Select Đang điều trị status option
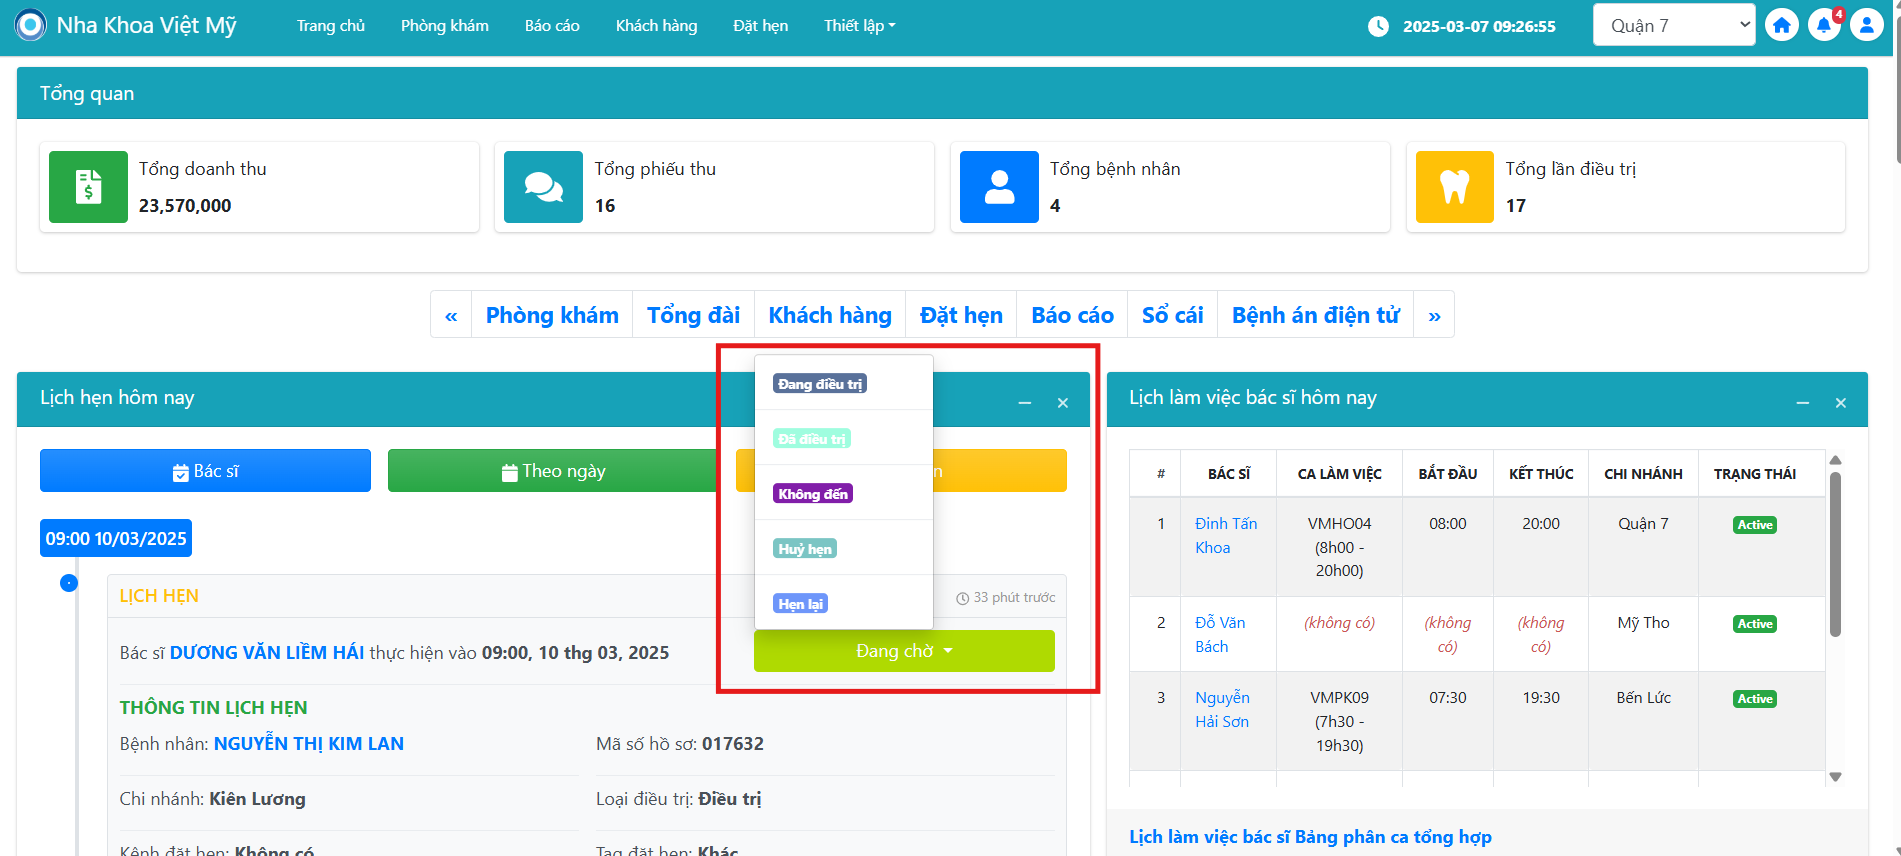The width and height of the screenshot is (1901, 856). pos(819,384)
